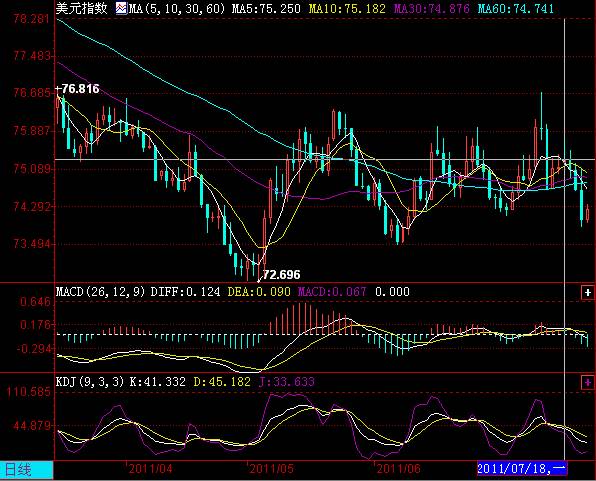Click the 2011/07/18 crosshair date label
596x481 pixels.
coord(522,469)
